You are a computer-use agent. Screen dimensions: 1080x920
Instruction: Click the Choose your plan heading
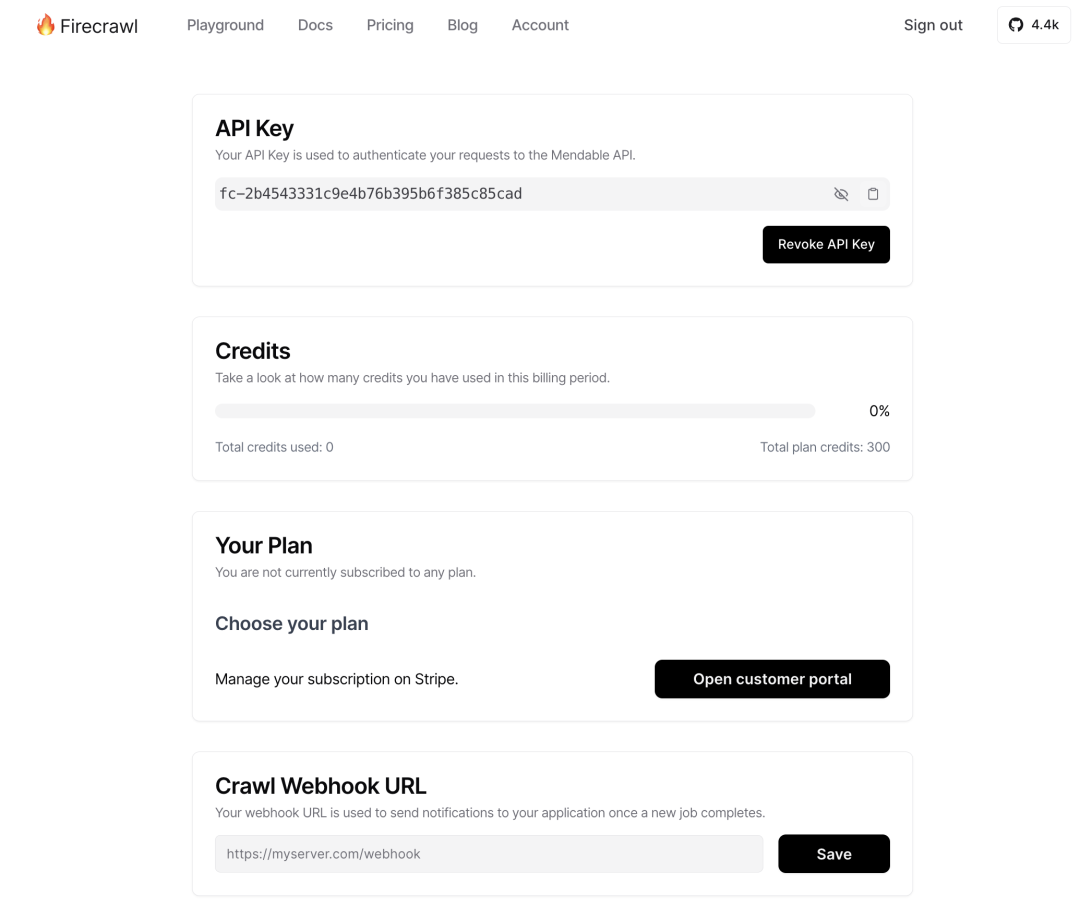tap(292, 623)
